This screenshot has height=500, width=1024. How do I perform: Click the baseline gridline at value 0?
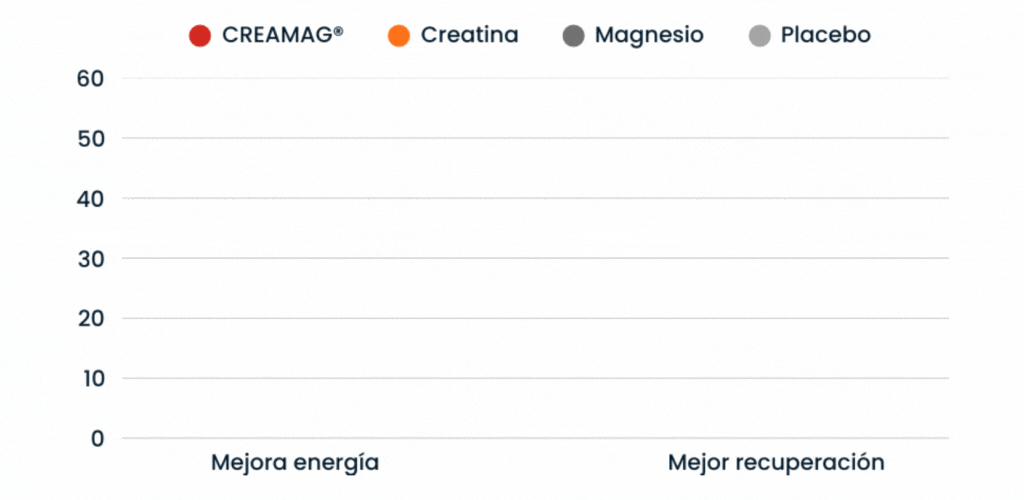click(x=535, y=438)
